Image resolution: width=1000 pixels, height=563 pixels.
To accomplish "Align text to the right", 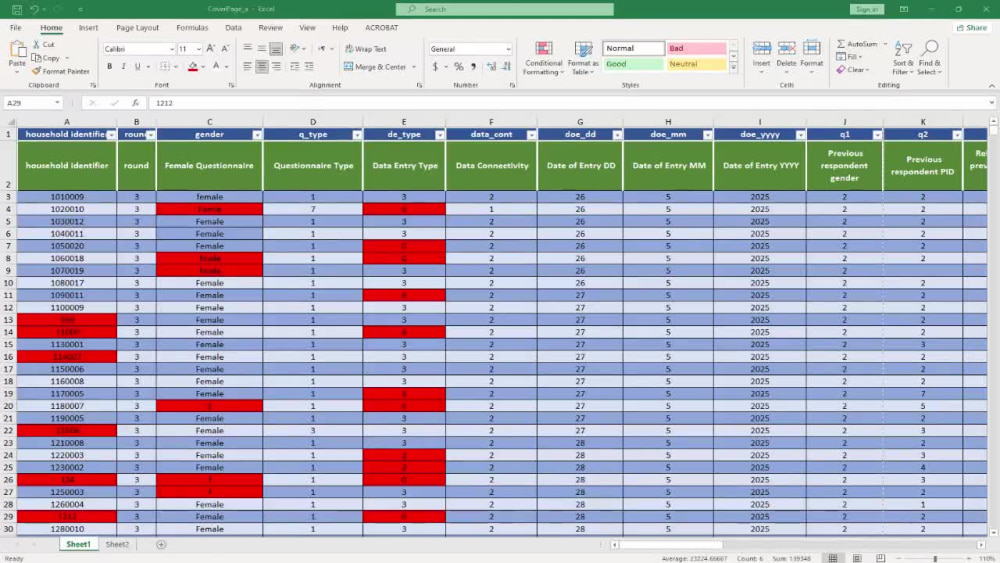I will [x=276, y=66].
